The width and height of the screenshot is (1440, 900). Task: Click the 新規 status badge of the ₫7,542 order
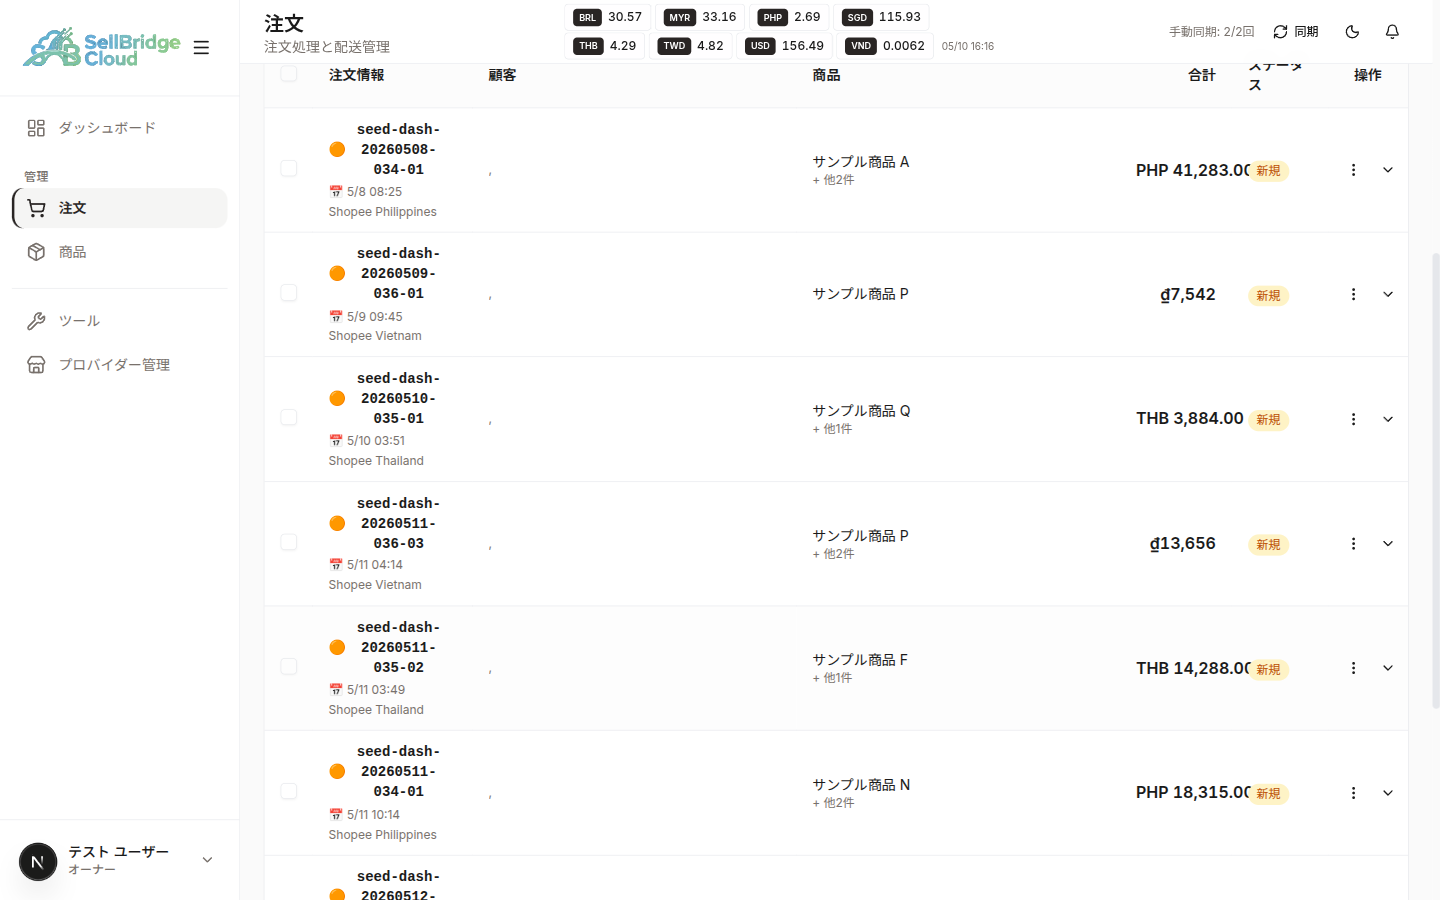click(x=1268, y=296)
